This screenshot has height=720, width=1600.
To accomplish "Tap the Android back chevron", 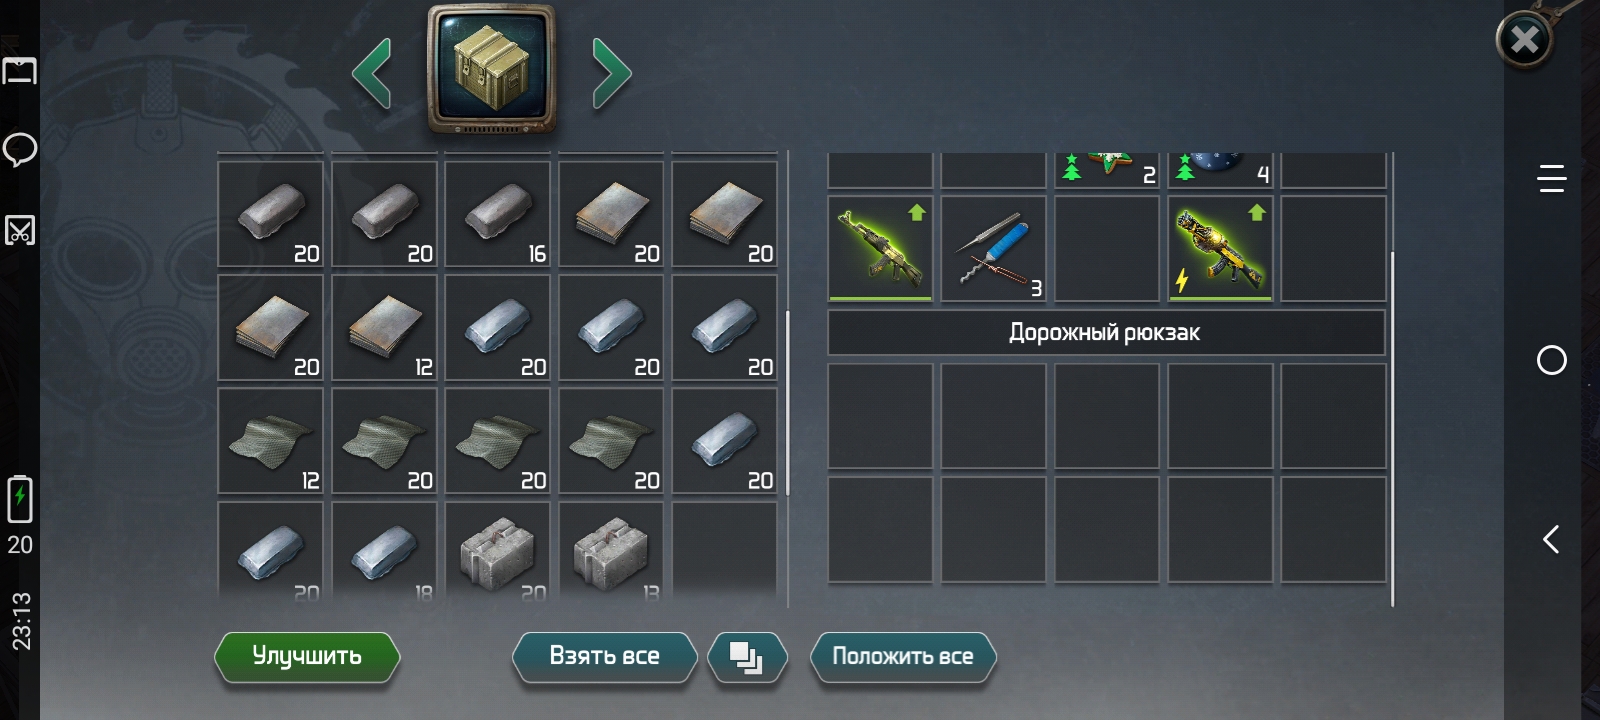I will tap(1551, 540).
